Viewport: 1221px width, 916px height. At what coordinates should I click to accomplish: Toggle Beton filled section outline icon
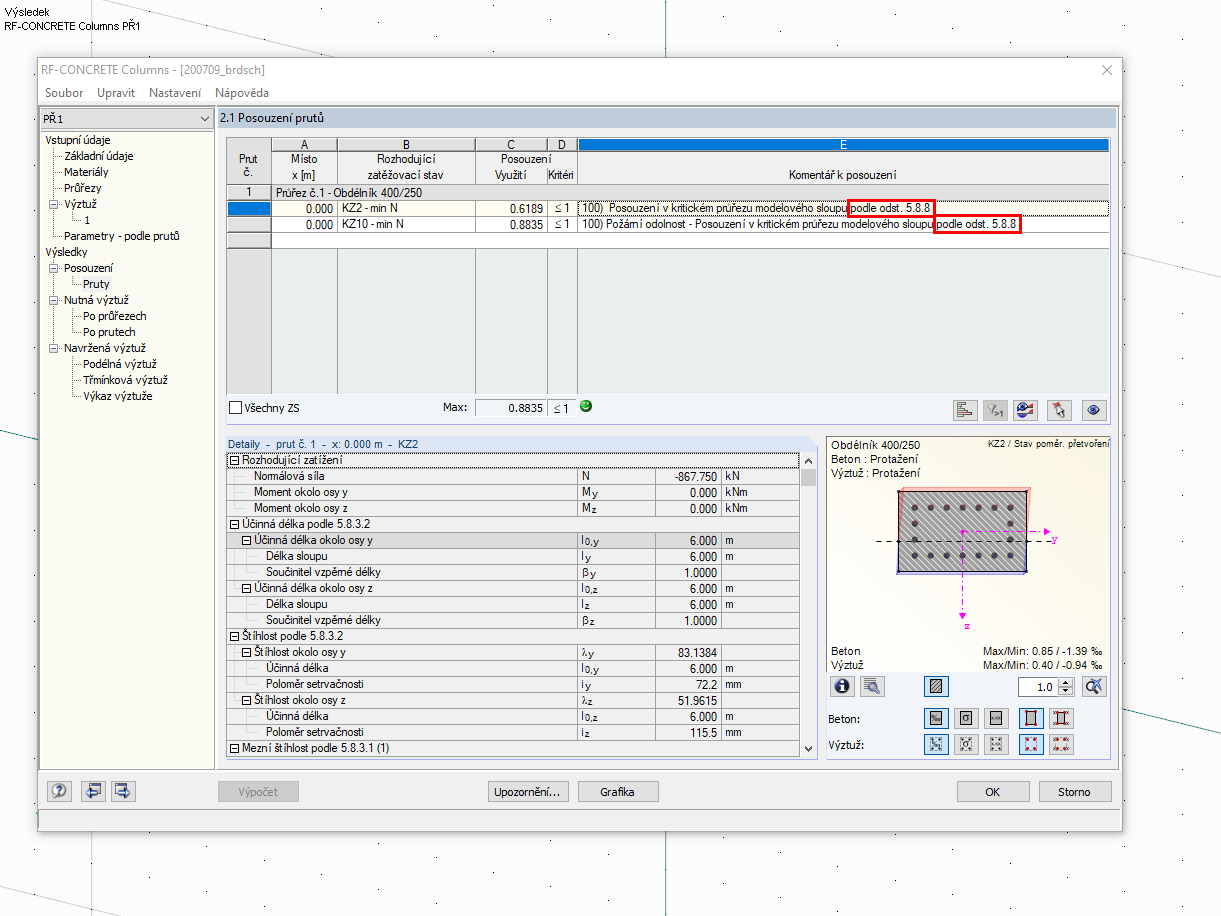coord(1031,718)
